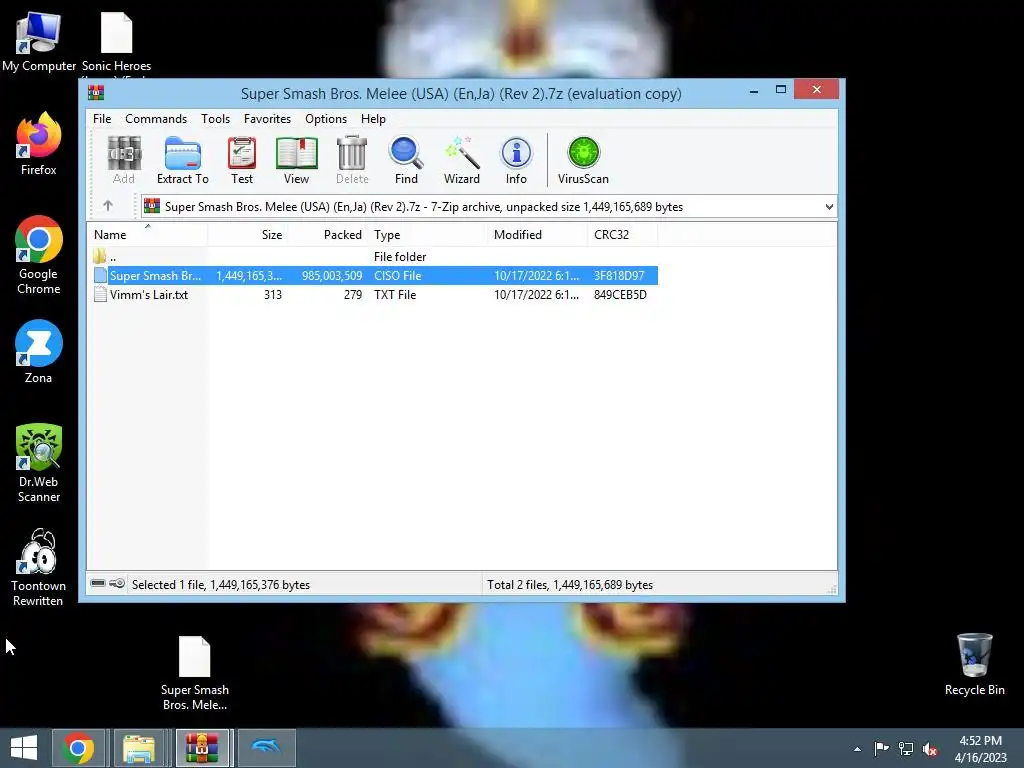Viewport: 1024px width, 768px height.
Task: Select the Sonic Heroes desktop file
Action: pyautogui.click(x=116, y=41)
